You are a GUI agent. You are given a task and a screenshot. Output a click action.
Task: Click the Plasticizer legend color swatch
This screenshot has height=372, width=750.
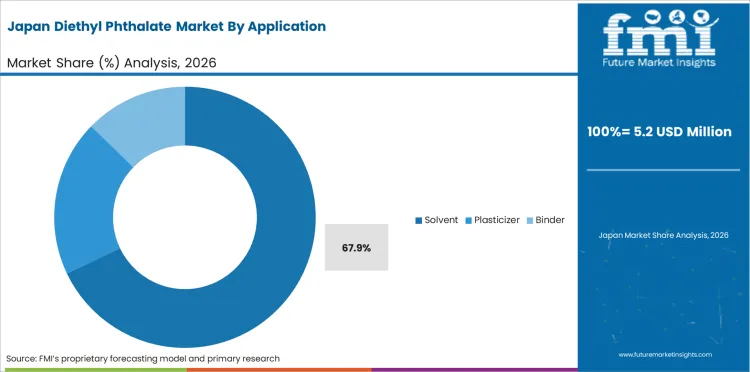click(469, 220)
